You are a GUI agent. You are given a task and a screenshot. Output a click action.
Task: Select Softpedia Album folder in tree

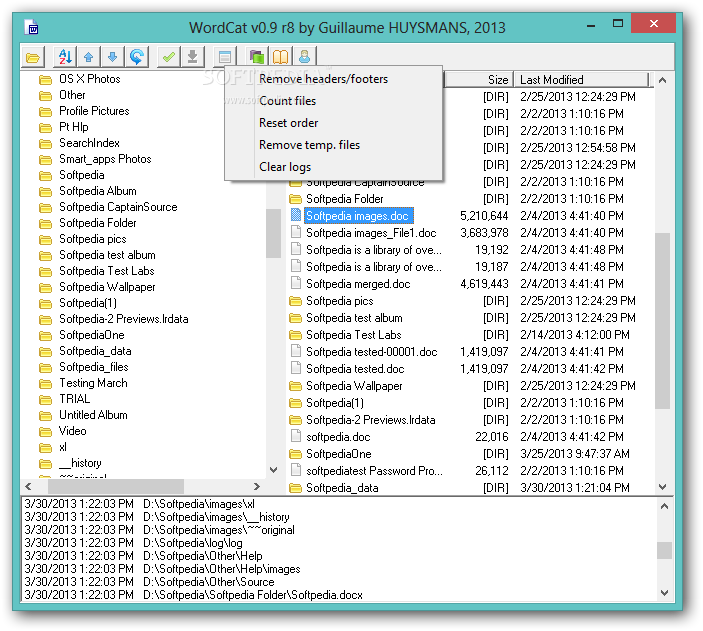coord(98,191)
